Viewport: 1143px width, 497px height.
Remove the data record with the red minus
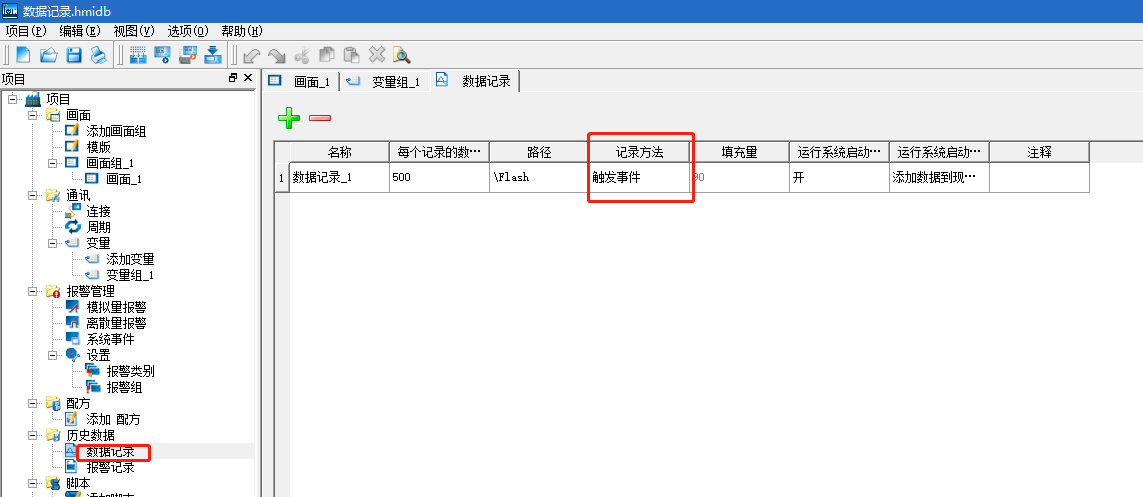tap(320, 117)
